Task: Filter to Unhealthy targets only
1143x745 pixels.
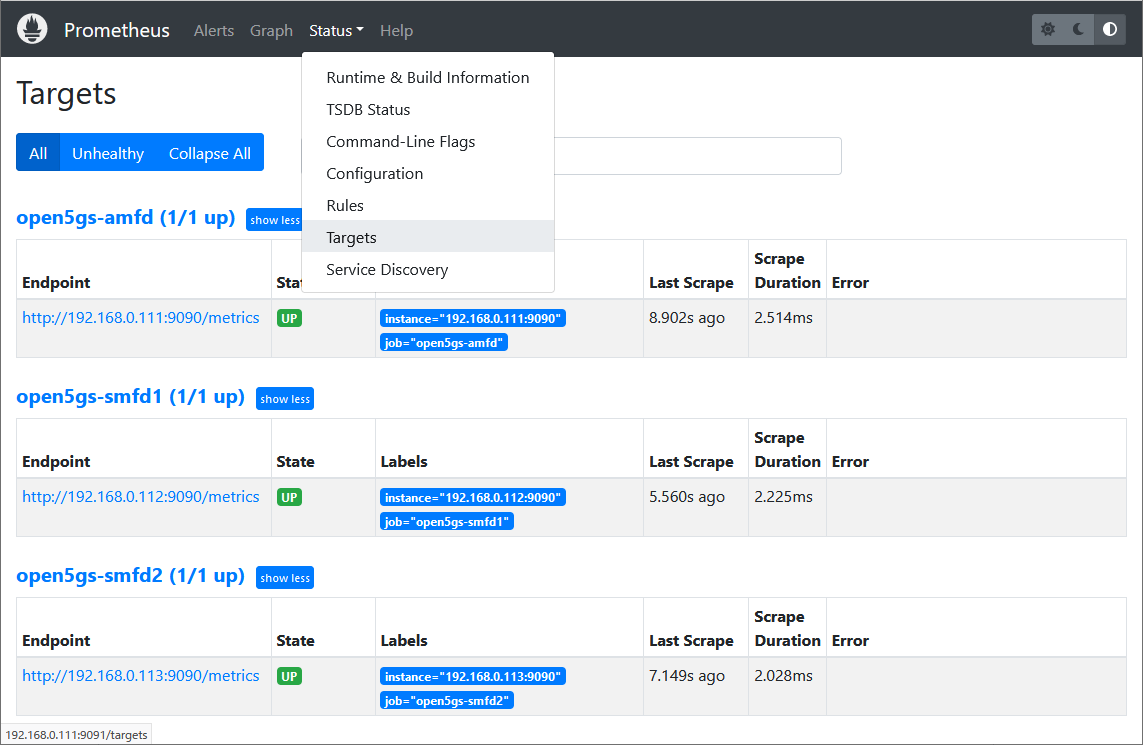Action: (x=108, y=152)
